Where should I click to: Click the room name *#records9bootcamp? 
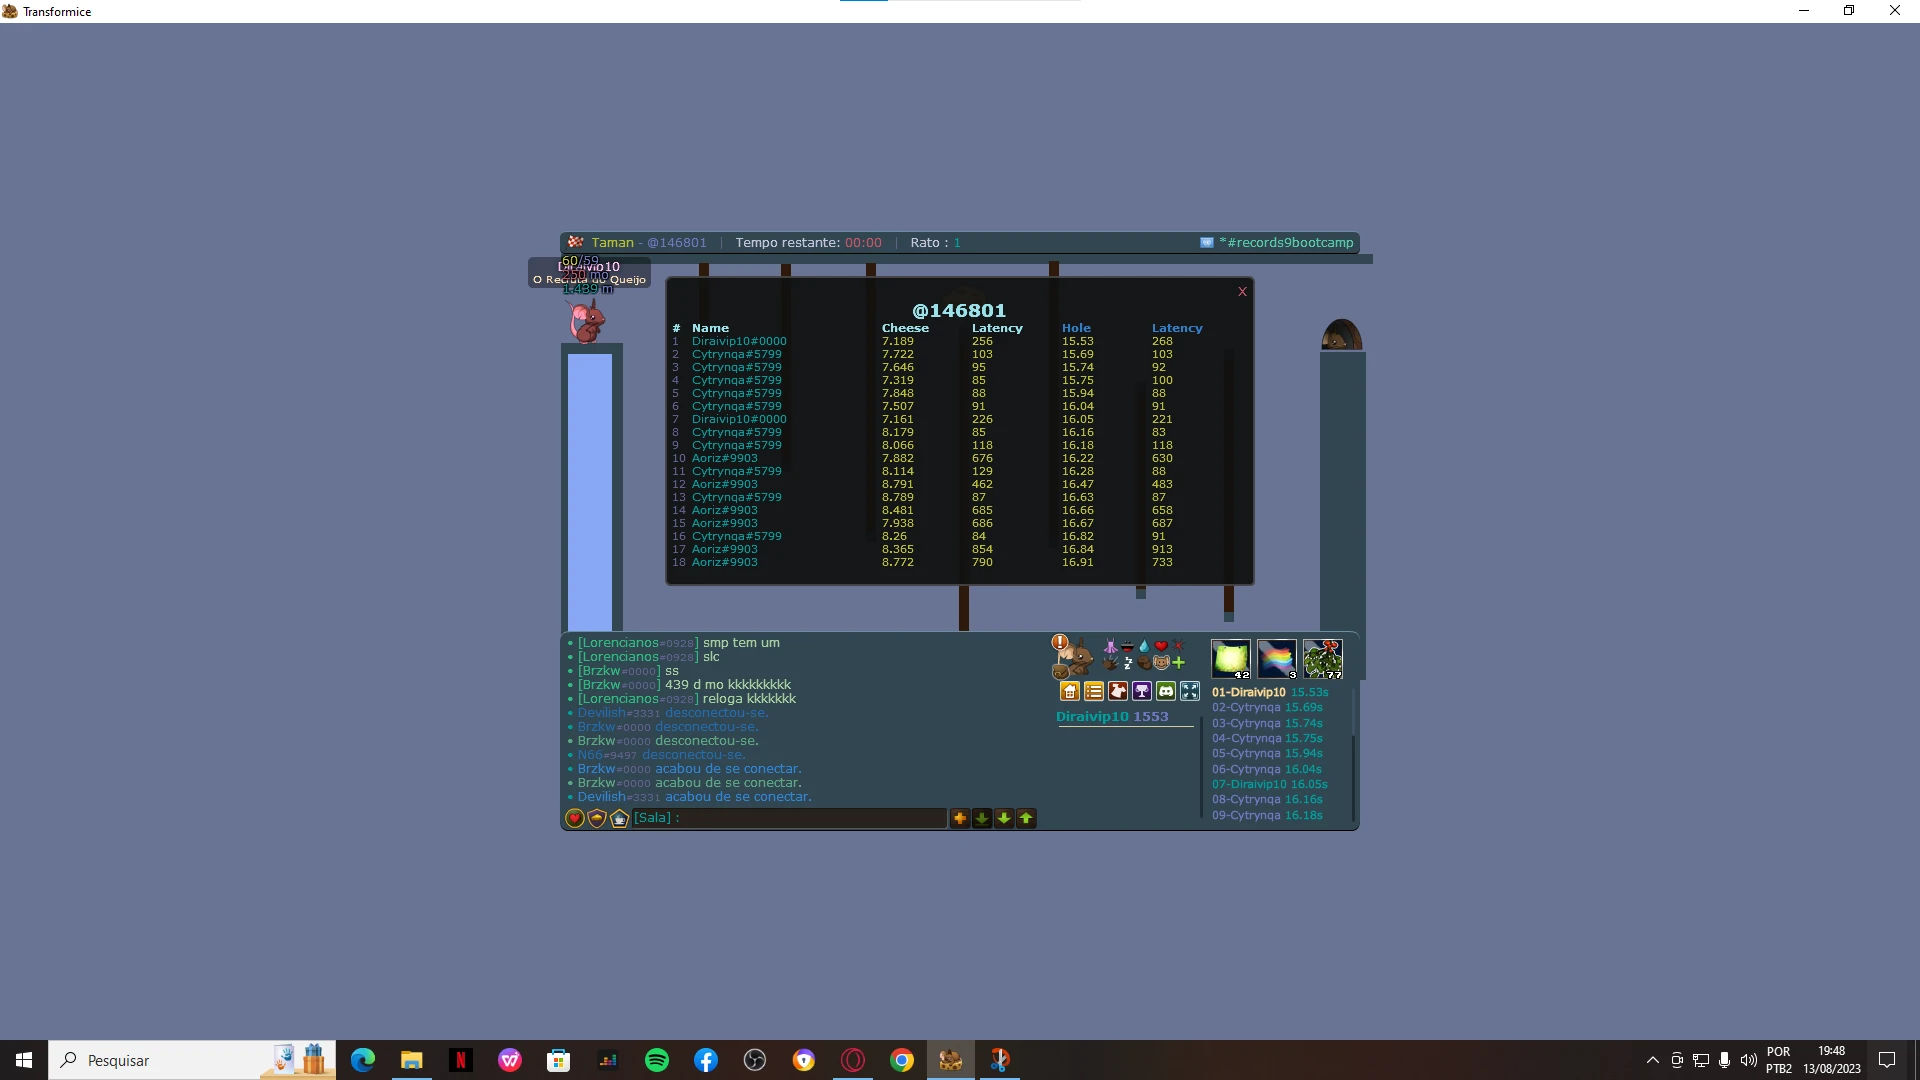(x=1286, y=243)
